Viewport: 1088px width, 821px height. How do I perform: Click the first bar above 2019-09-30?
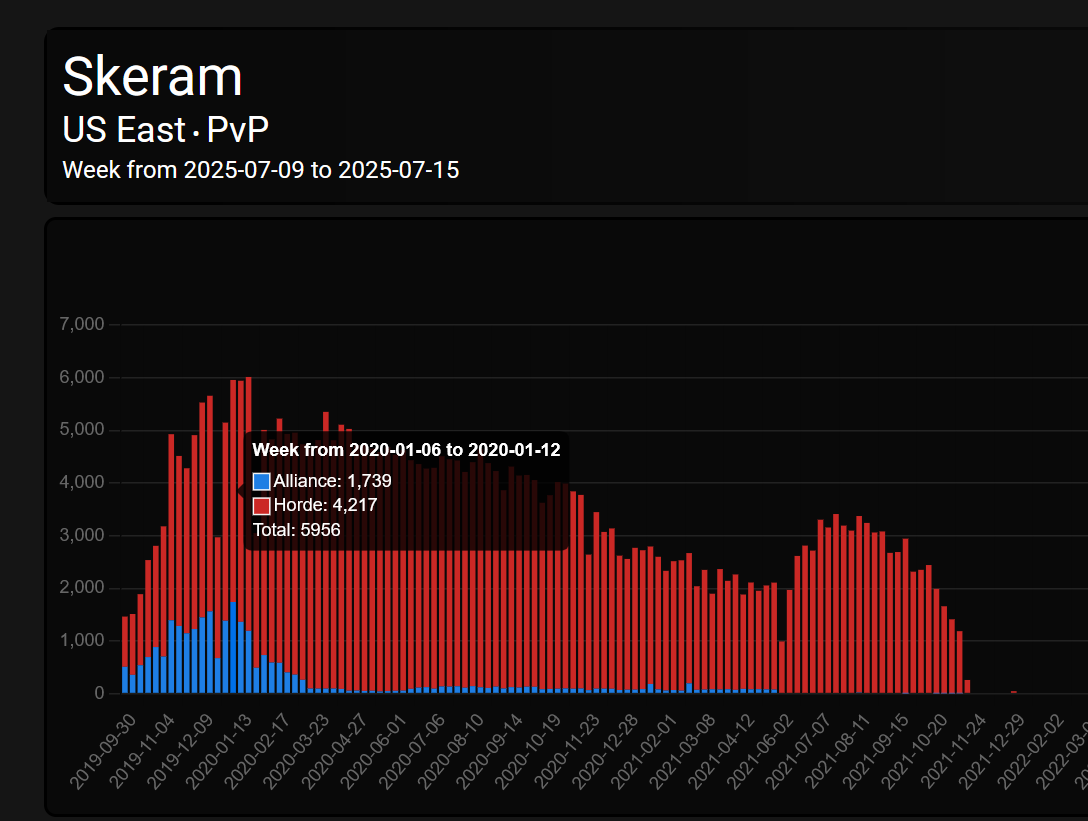click(125, 654)
